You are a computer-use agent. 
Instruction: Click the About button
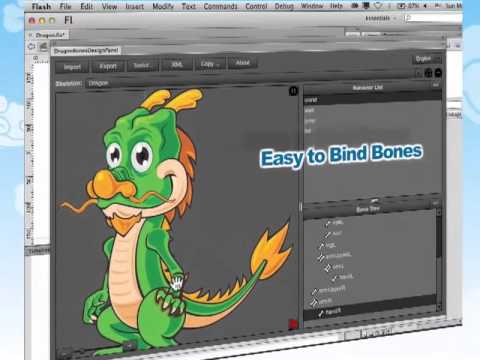pyautogui.click(x=242, y=63)
